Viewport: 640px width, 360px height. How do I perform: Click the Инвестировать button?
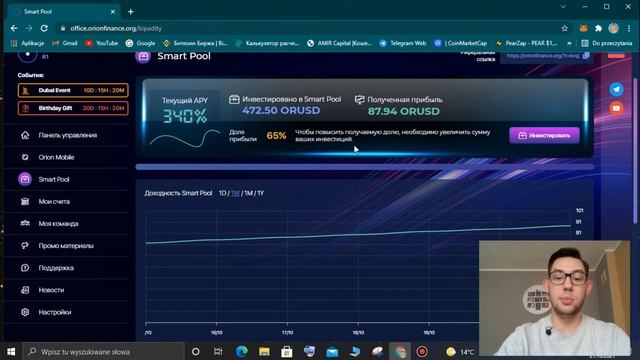tap(544, 135)
